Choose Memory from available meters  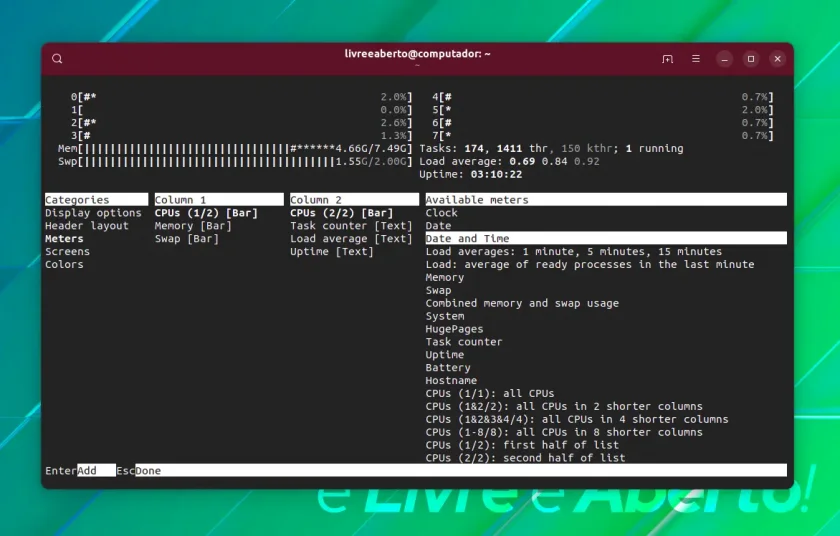[x=445, y=277]
